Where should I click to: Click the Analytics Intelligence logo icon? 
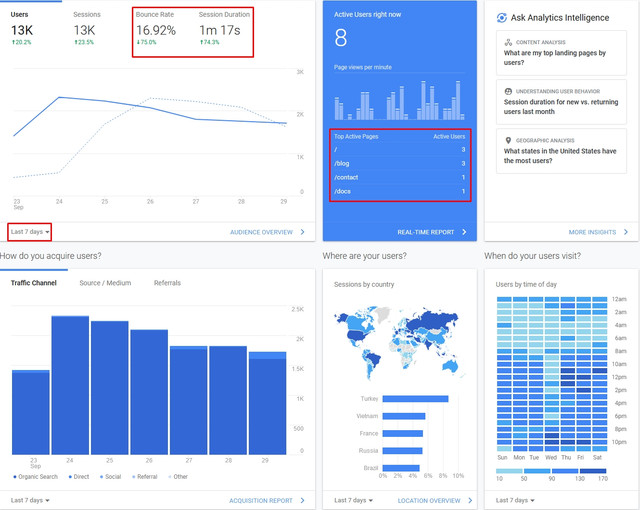pos(502,18)
